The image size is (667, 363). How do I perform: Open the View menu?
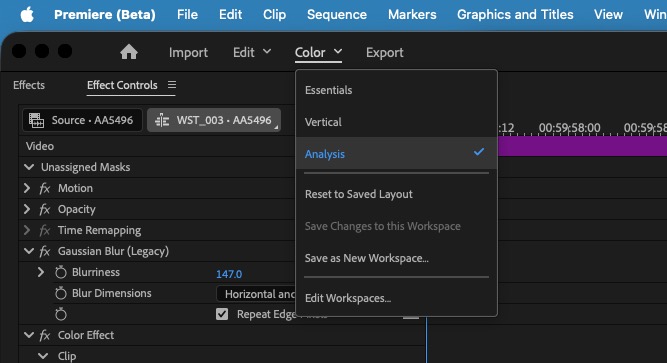pyautogui.click(x=608, y=14)
